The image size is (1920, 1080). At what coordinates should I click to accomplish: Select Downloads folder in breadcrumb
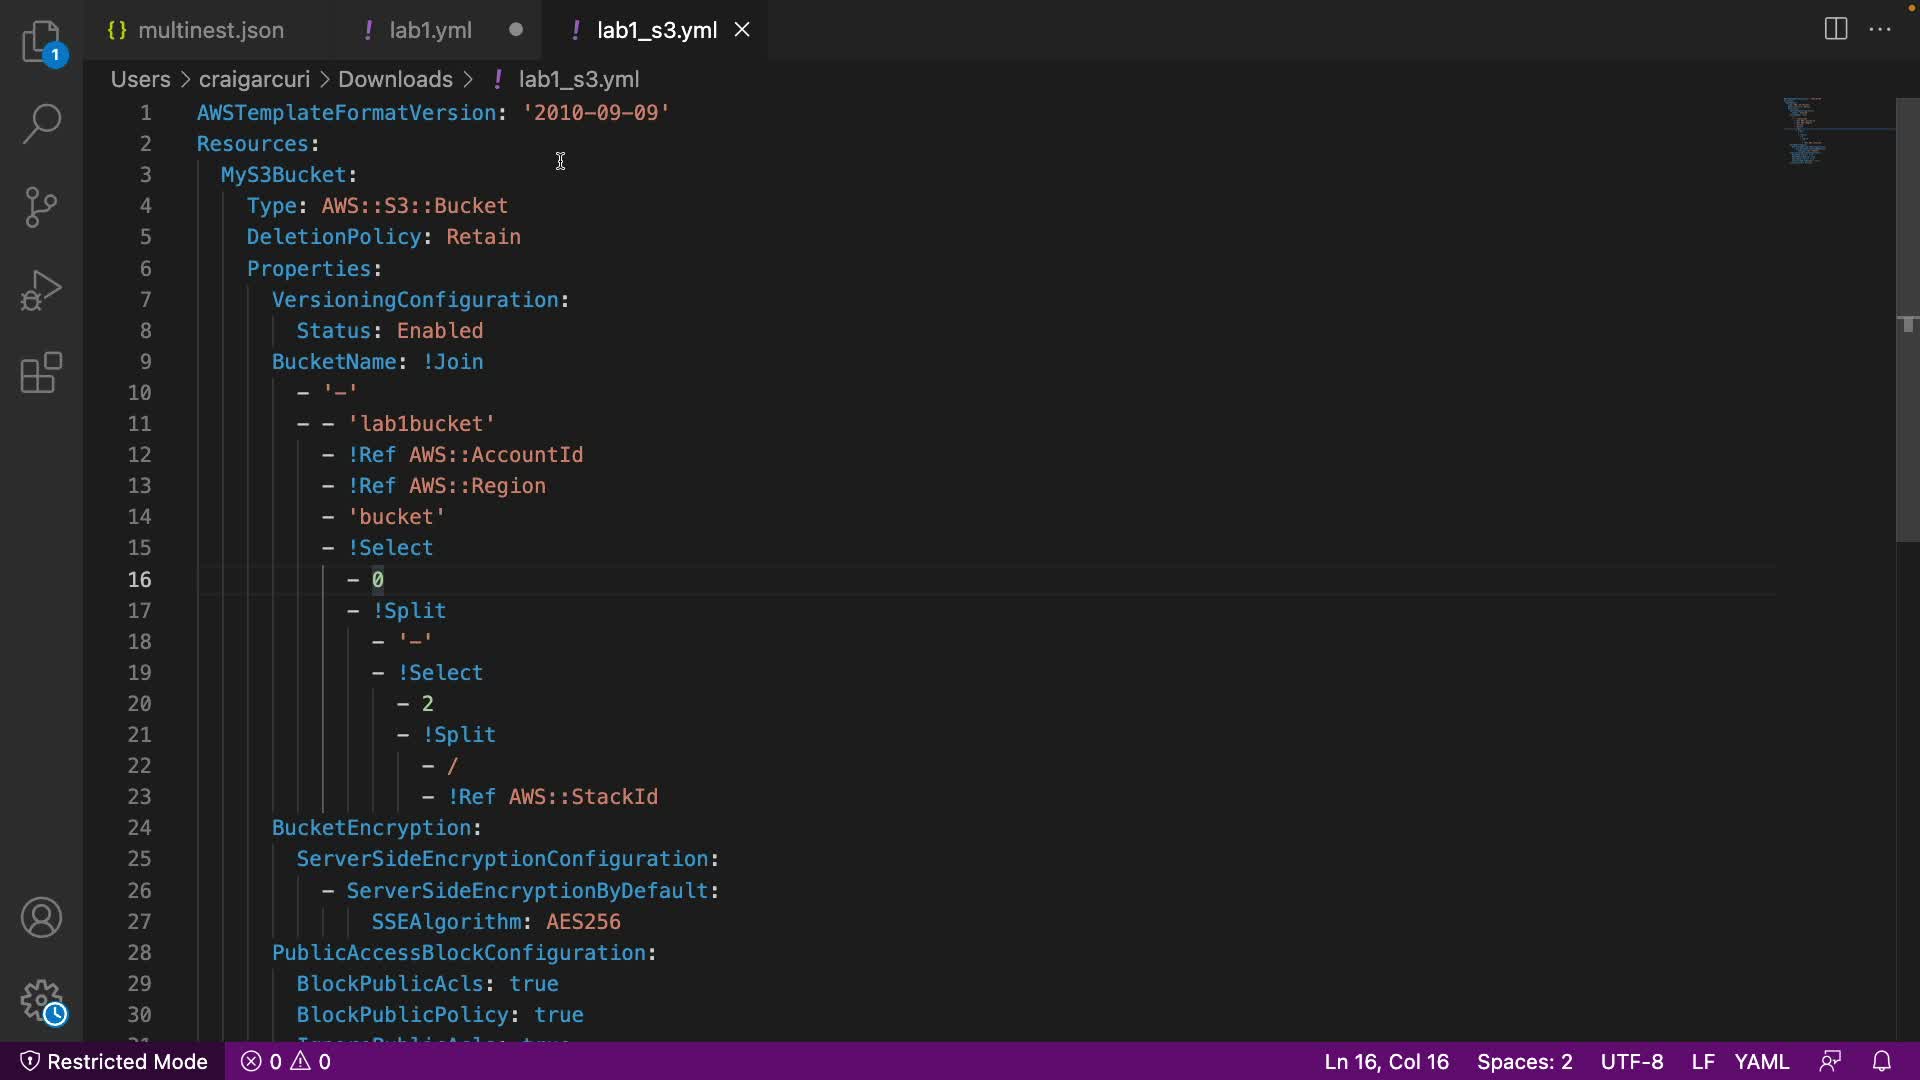(x=395, y=79)
